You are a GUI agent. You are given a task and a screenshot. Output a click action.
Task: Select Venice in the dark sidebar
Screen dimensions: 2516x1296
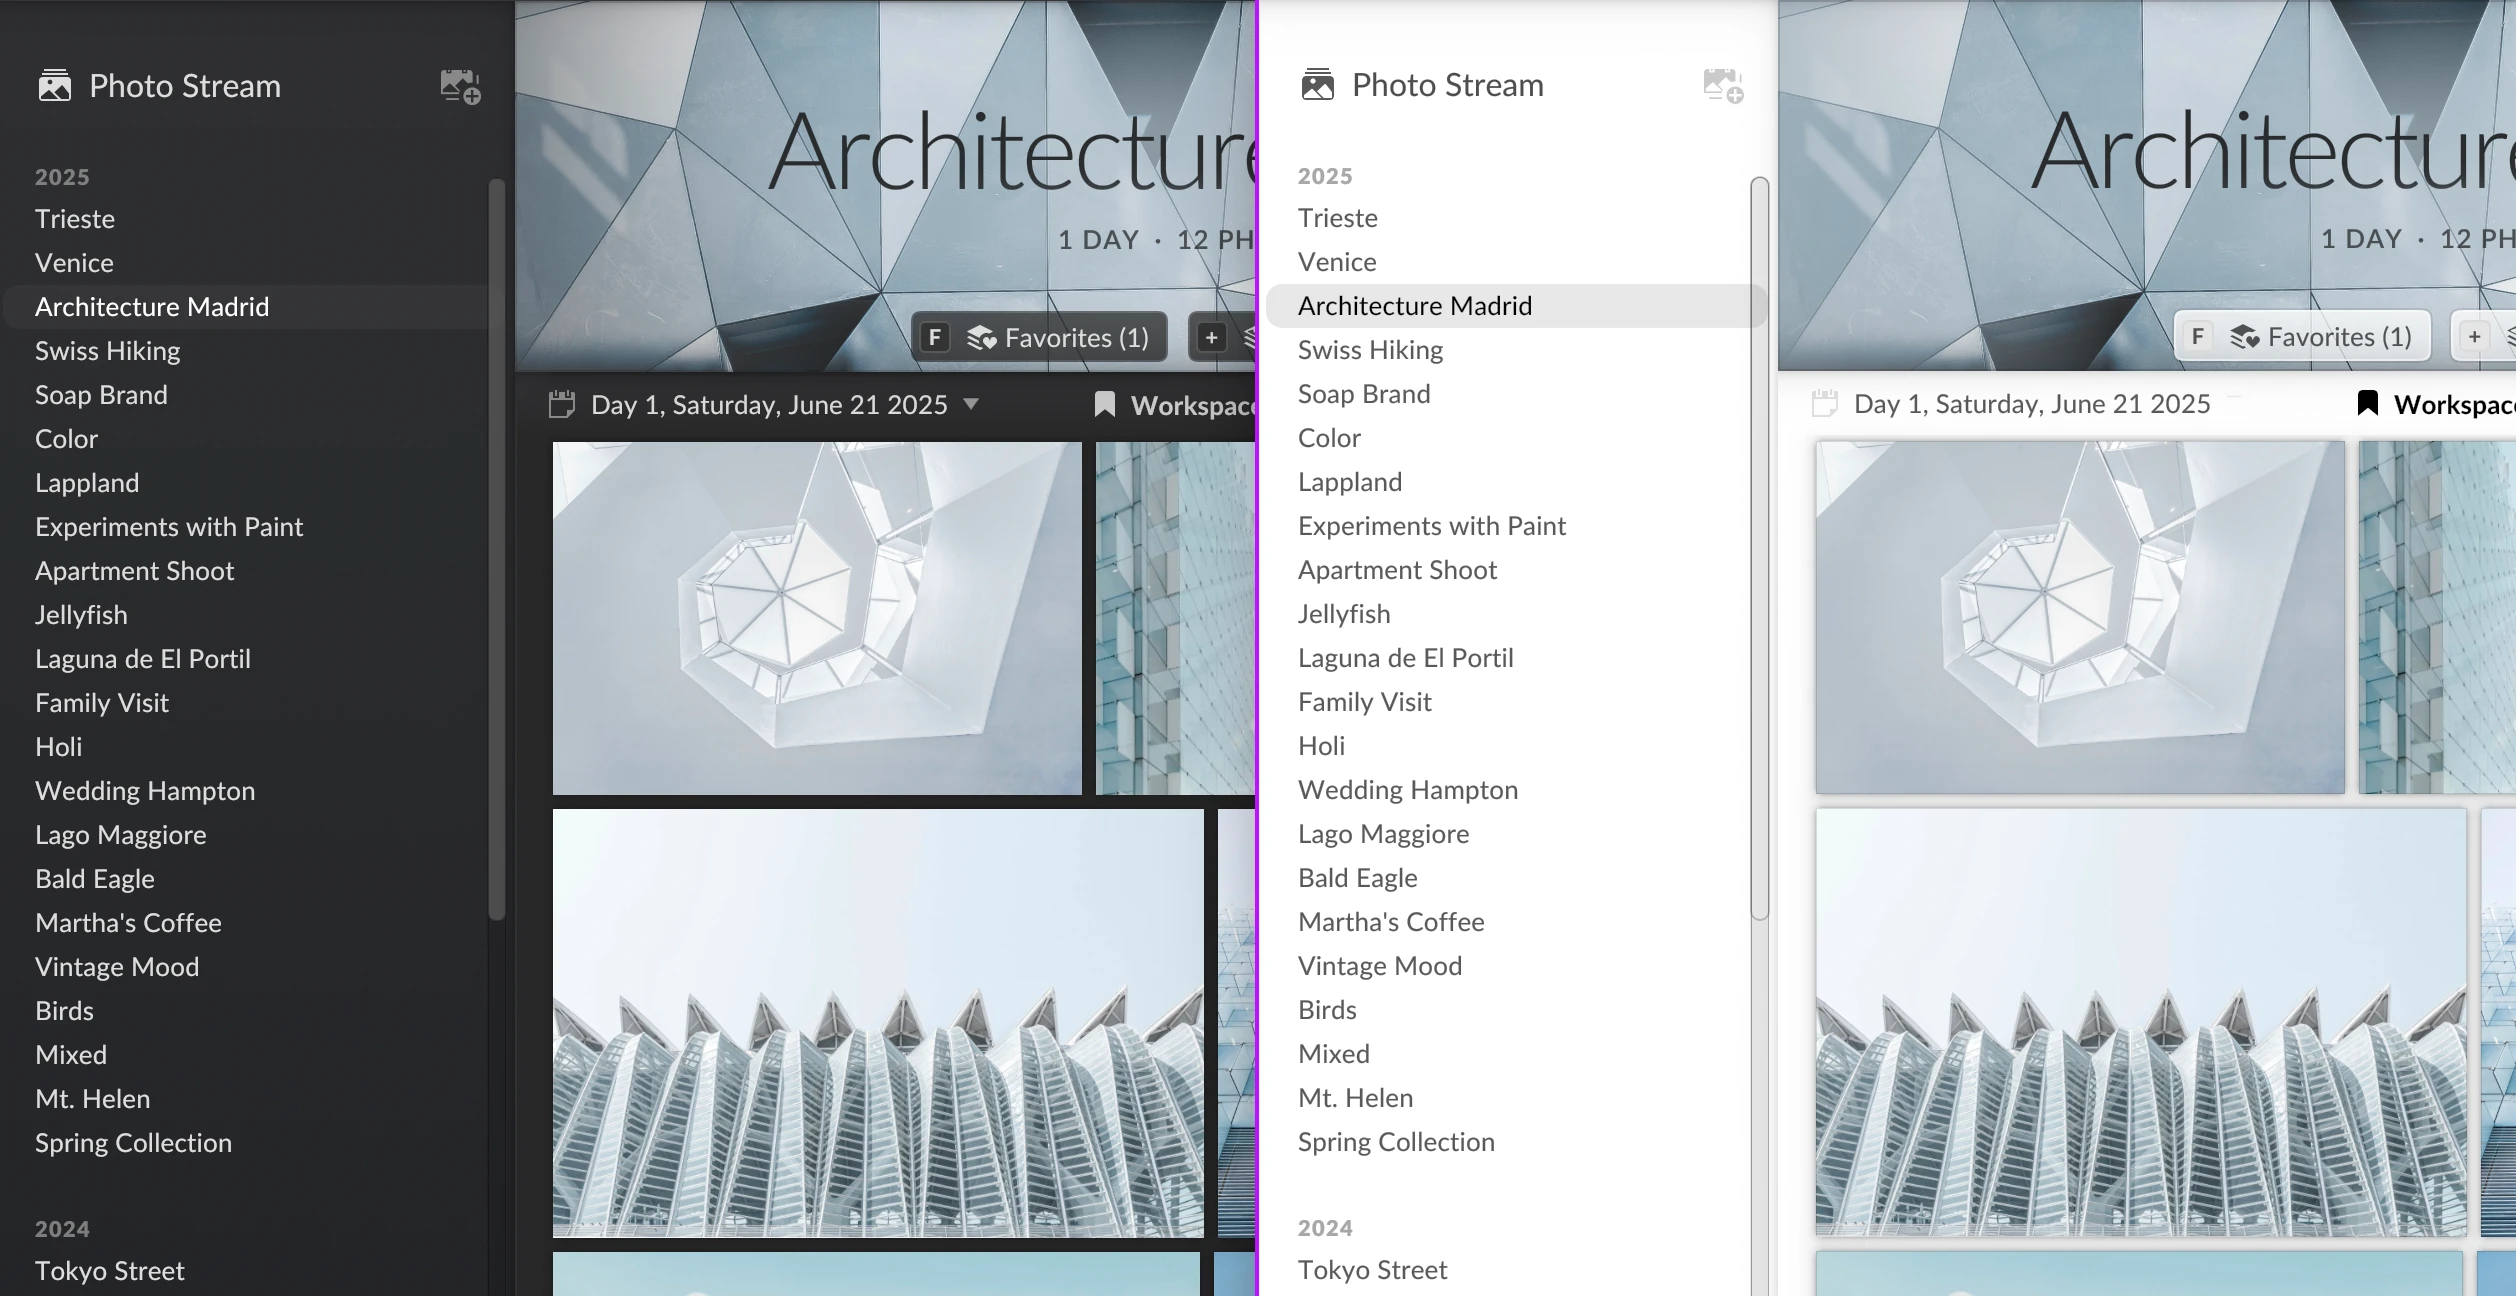click(x=74, y=263)
